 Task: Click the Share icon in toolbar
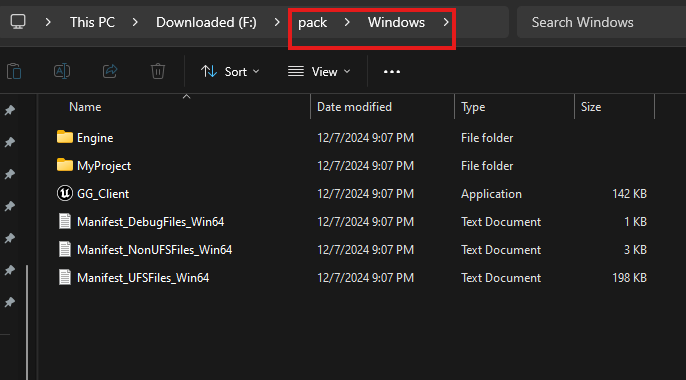pos(110,71)
